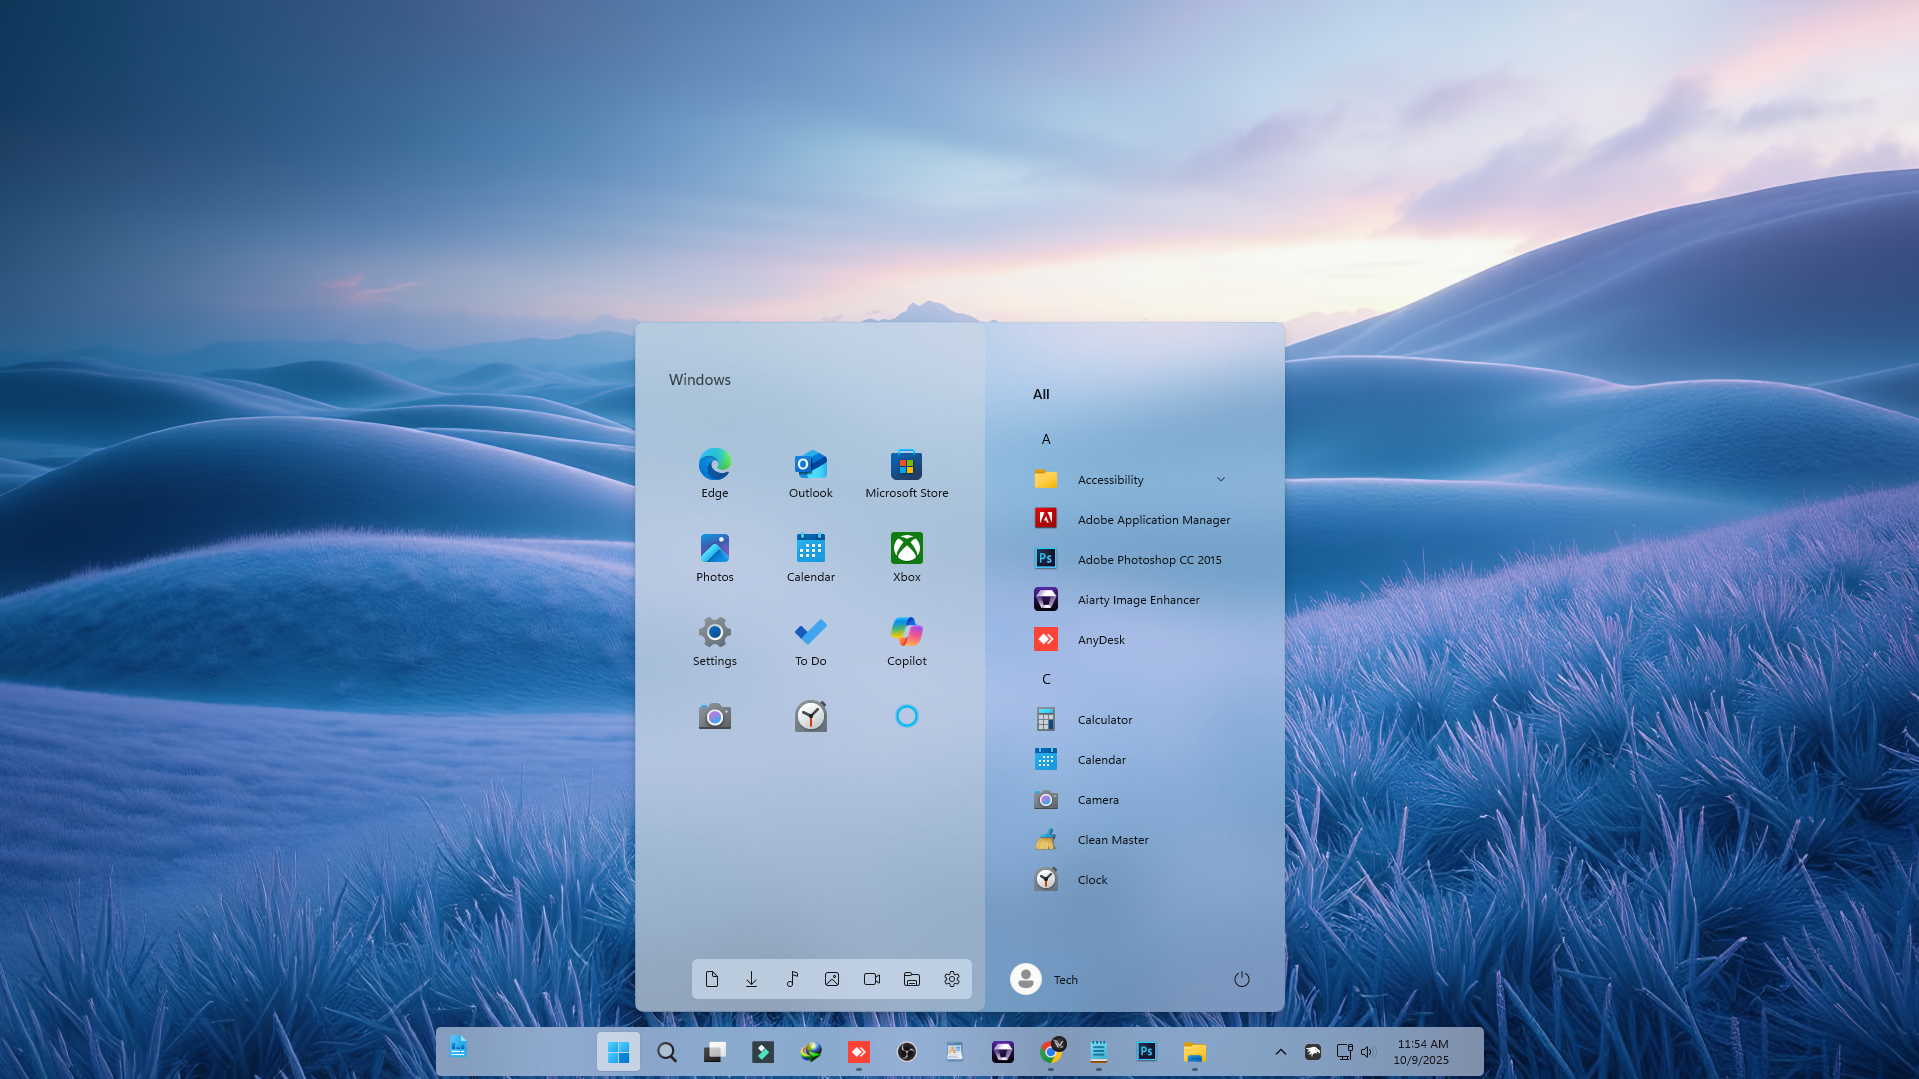Open the Edge browser from pinned apps
Viewport: 1919px width, 1079px height.
(x=714, y=472)
